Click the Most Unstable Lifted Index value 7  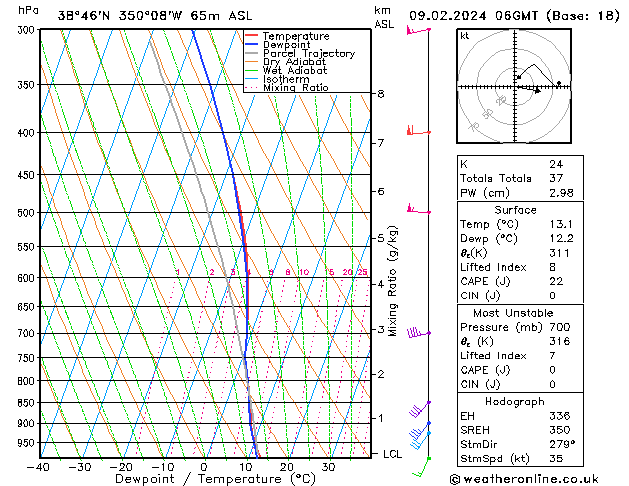click(x=552, y=356)
